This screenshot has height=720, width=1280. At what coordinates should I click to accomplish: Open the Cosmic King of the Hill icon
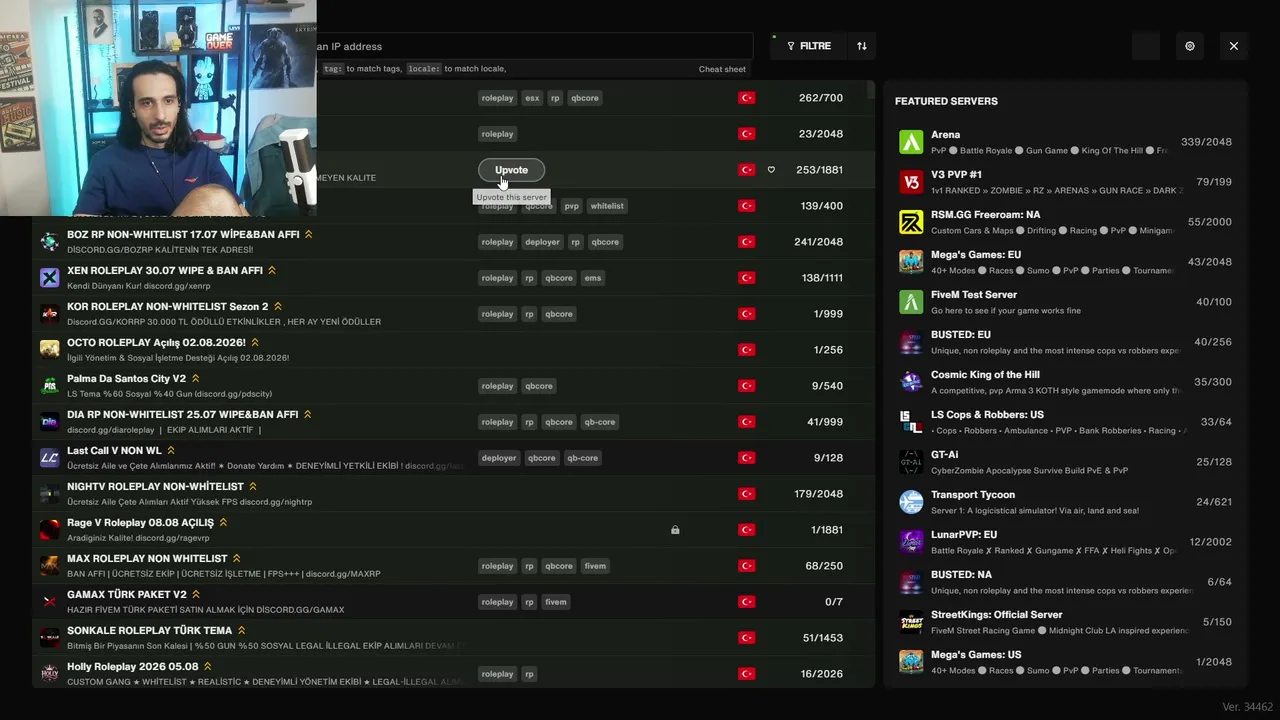coord(911,382)
